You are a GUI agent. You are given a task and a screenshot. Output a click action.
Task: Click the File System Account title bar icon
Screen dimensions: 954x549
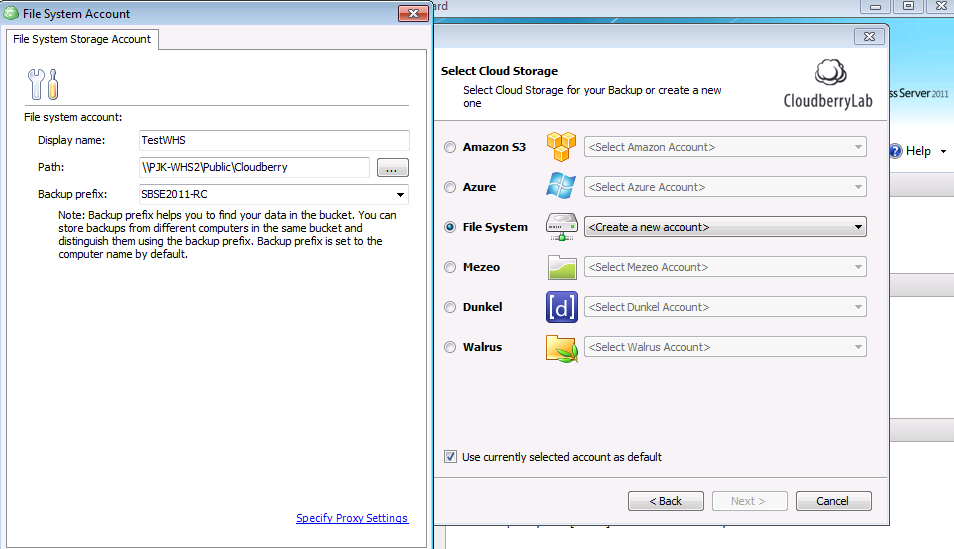coord(11,13)
